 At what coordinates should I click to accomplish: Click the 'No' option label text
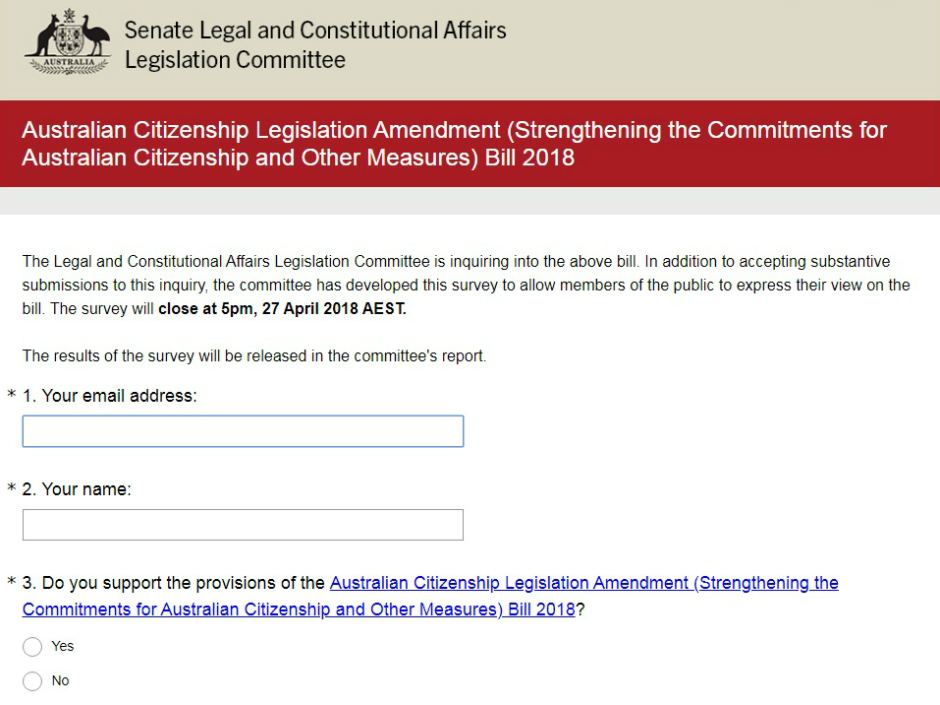pos(61,680)
